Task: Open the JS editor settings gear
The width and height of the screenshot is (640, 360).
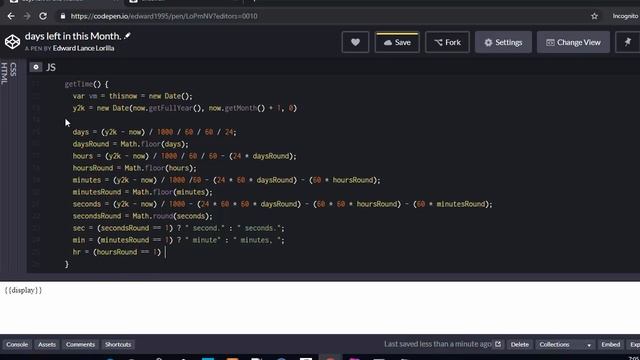Action: pyautogui.click(x=36, y=67)
